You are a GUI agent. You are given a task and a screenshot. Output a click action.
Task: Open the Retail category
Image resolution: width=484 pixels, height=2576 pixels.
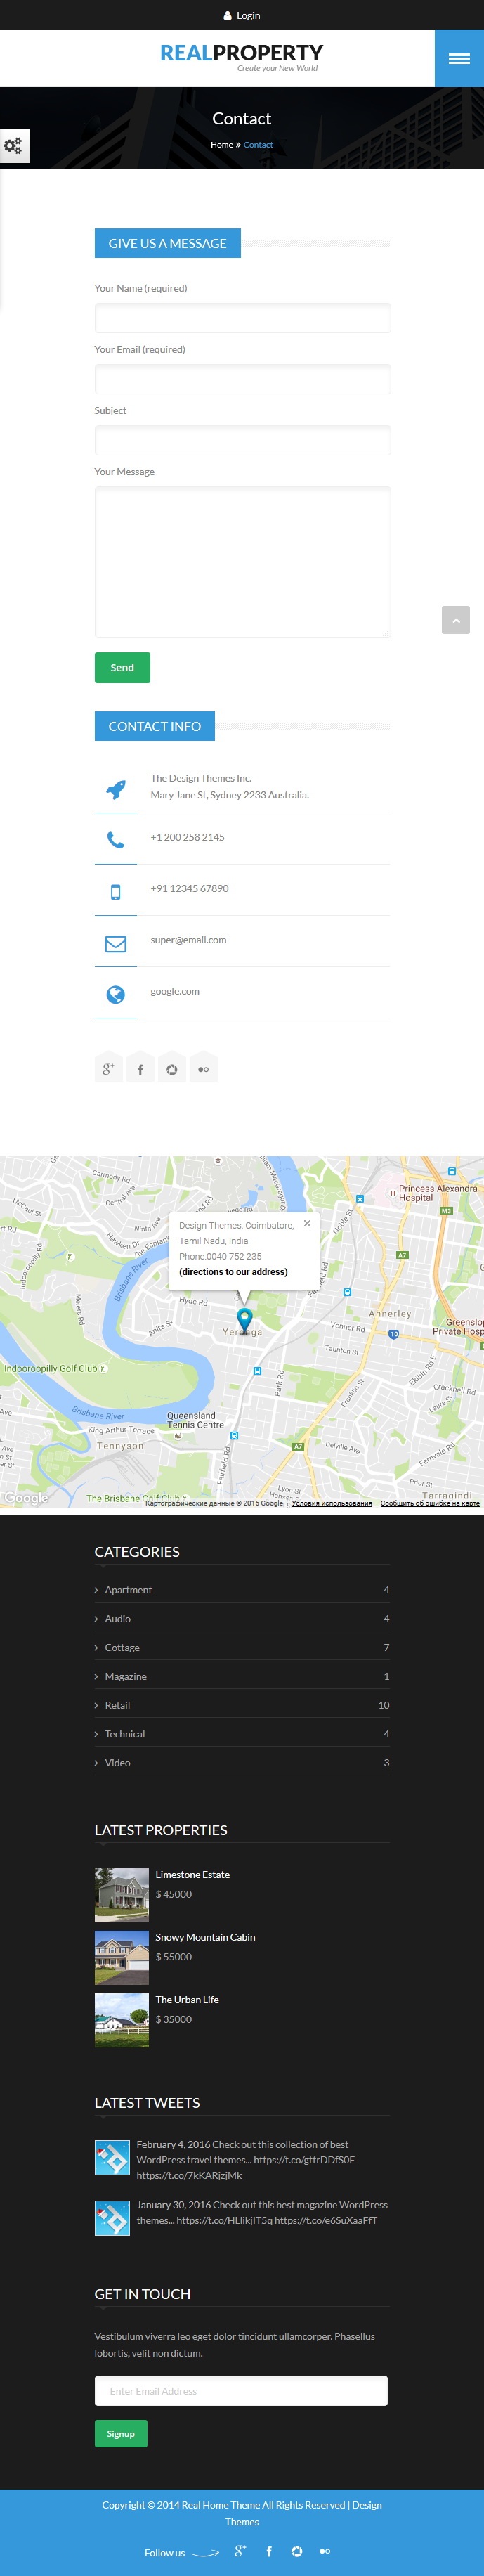(117, 1705)
